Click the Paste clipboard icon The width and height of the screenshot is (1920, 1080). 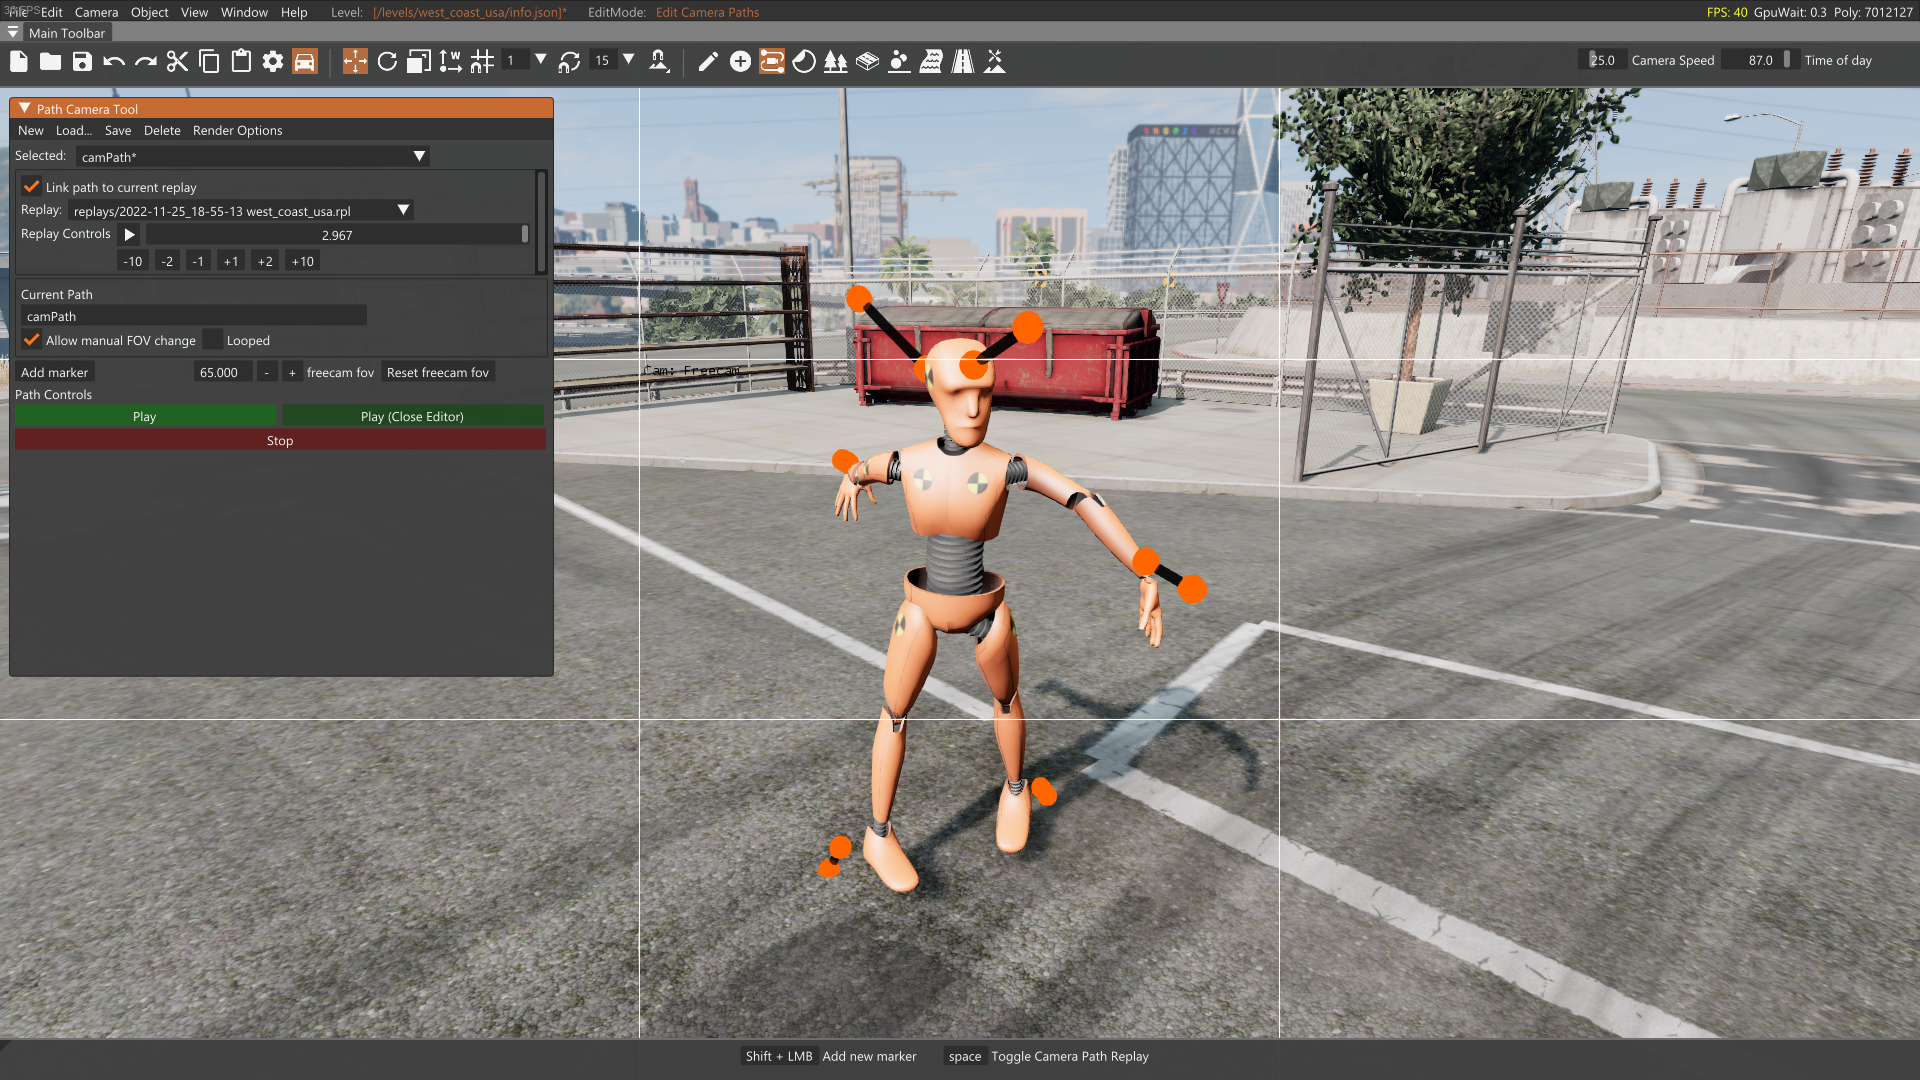(x=241, y=61)
